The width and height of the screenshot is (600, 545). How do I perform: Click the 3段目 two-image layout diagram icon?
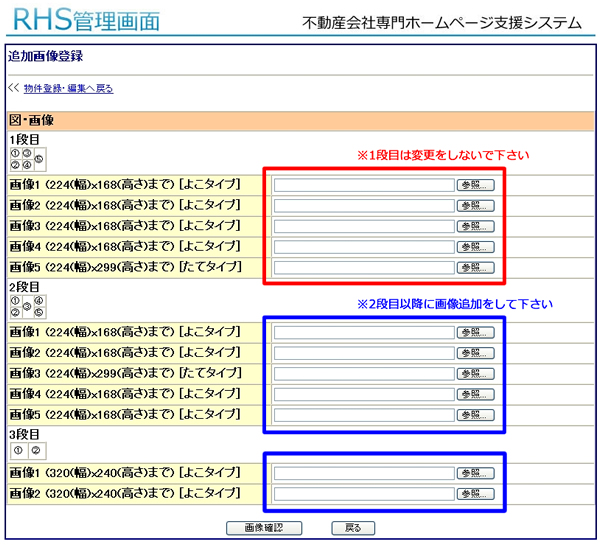coord(28,450)
